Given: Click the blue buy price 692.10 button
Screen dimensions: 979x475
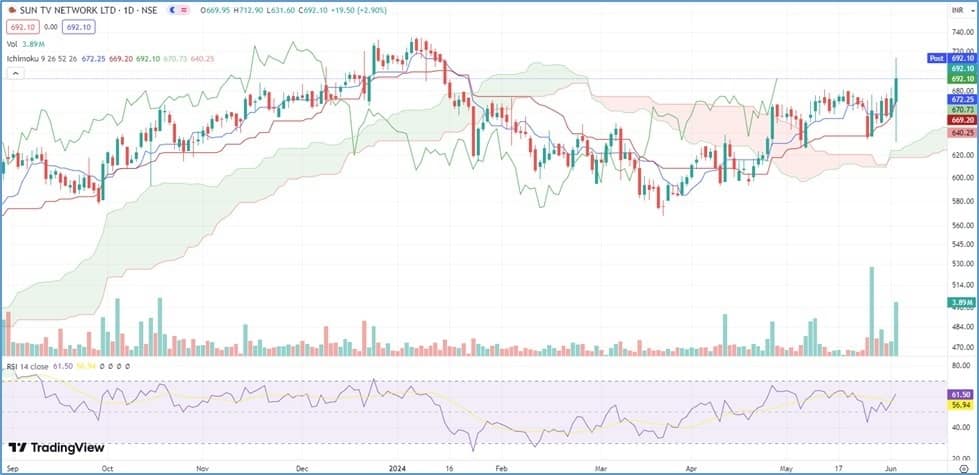Looking at the screenshot, I should [77, 25].
